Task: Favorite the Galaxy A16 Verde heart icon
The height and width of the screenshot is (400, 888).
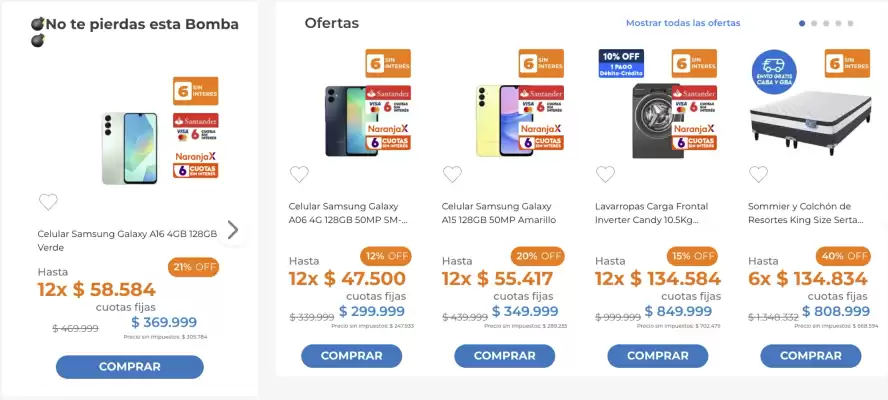Action: pos(48,202)
